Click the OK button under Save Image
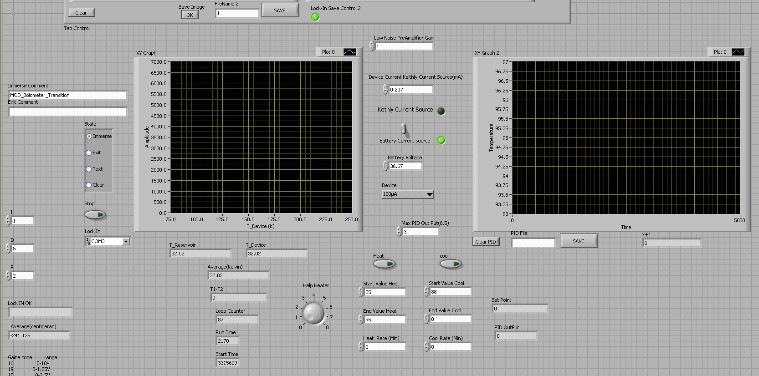The height and width of the screenshot is (376, 759). click(190, 15)
